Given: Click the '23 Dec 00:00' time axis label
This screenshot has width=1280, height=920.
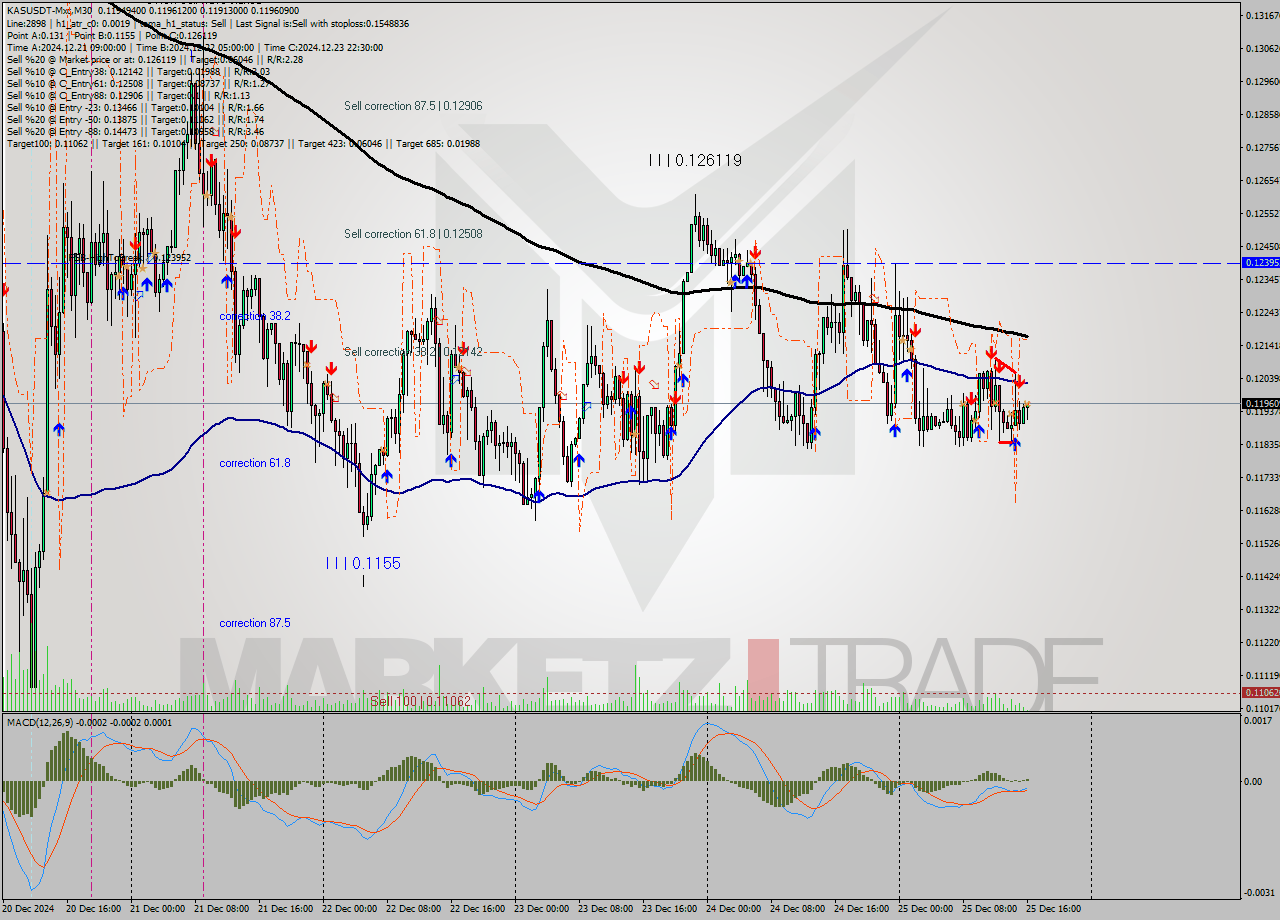Looking at the screenshot, I should (x=541, y=909).
